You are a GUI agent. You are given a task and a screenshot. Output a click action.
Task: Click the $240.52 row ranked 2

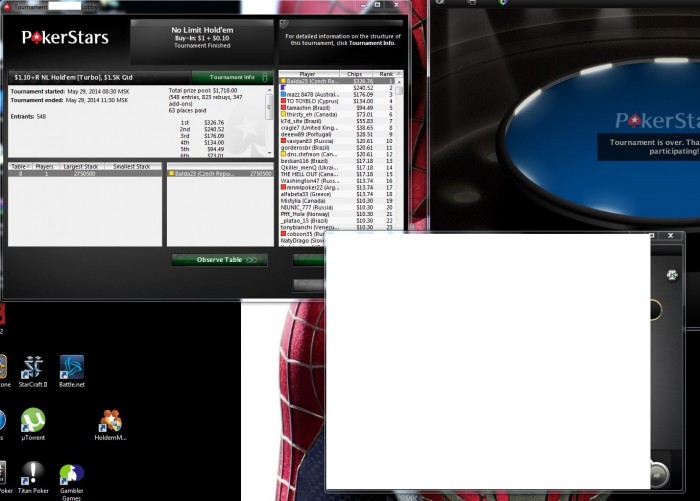coord(337,88)
